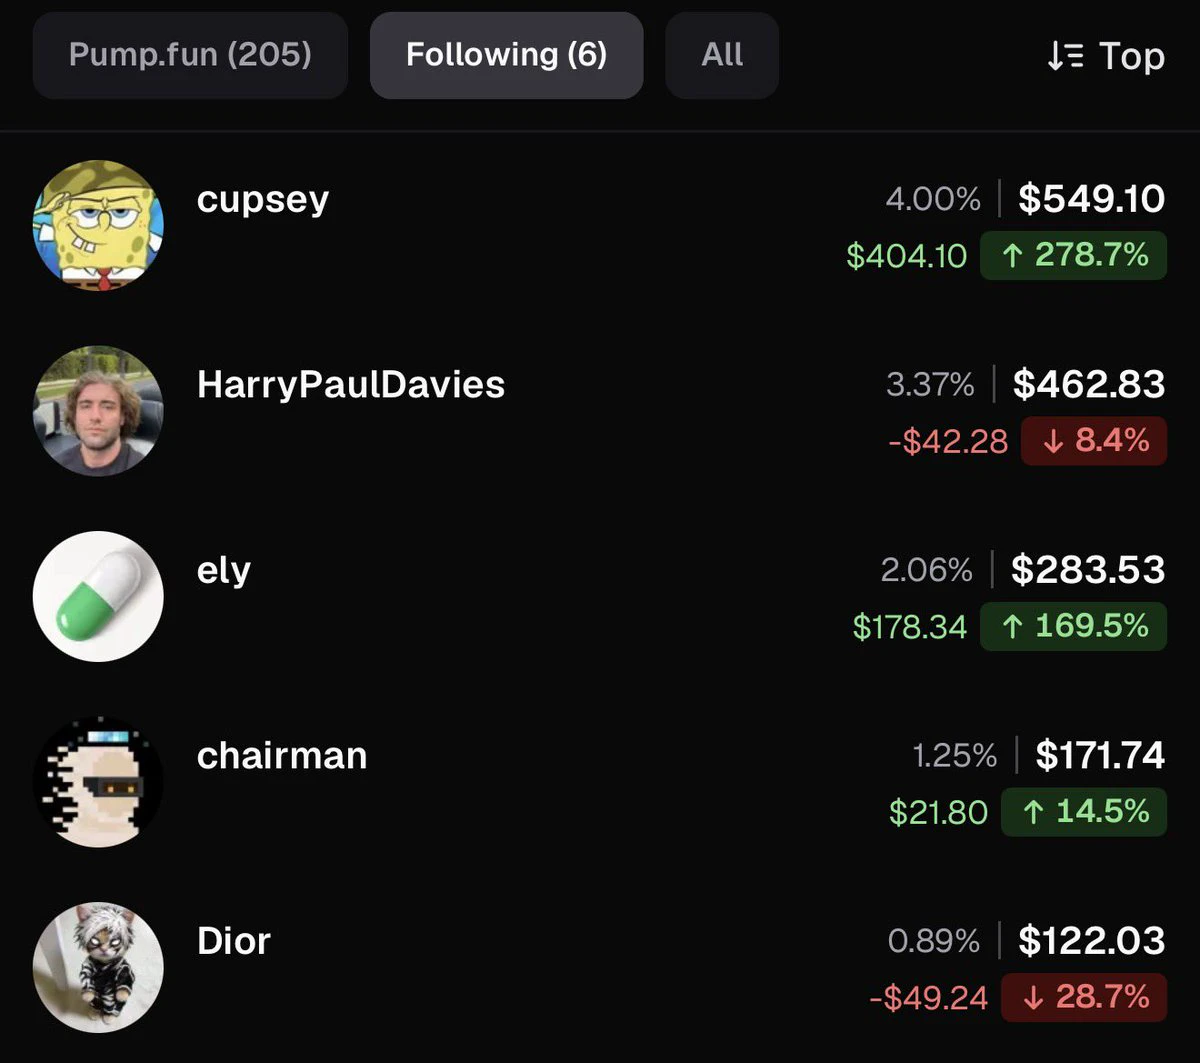Viewport: 1200px width, 1063px height.
Task: Open the cupsey username link
Action: (x=263, y=199)
